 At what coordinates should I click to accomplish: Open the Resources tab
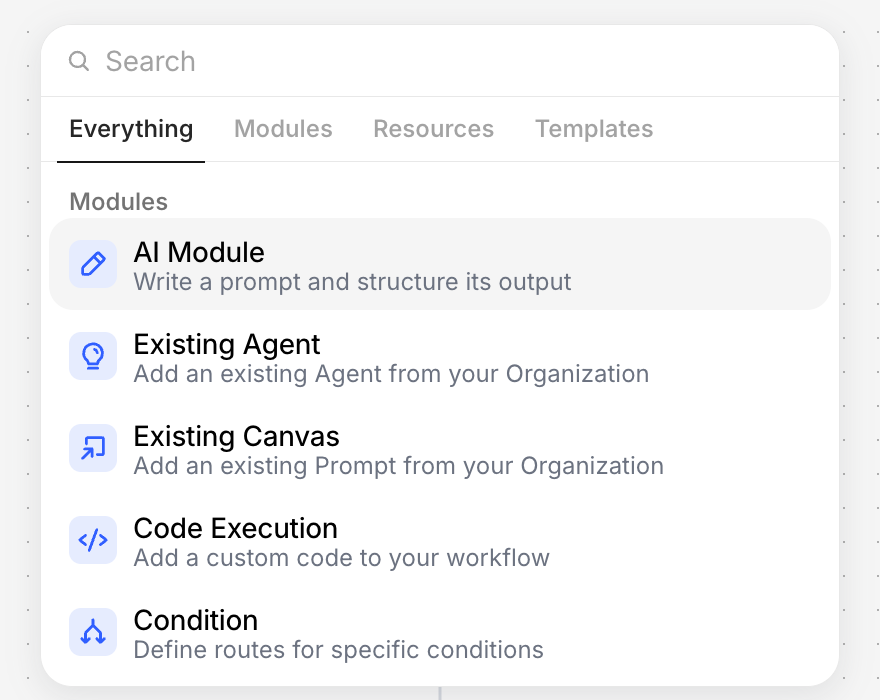pyautogui.click(x=434, y=129)
